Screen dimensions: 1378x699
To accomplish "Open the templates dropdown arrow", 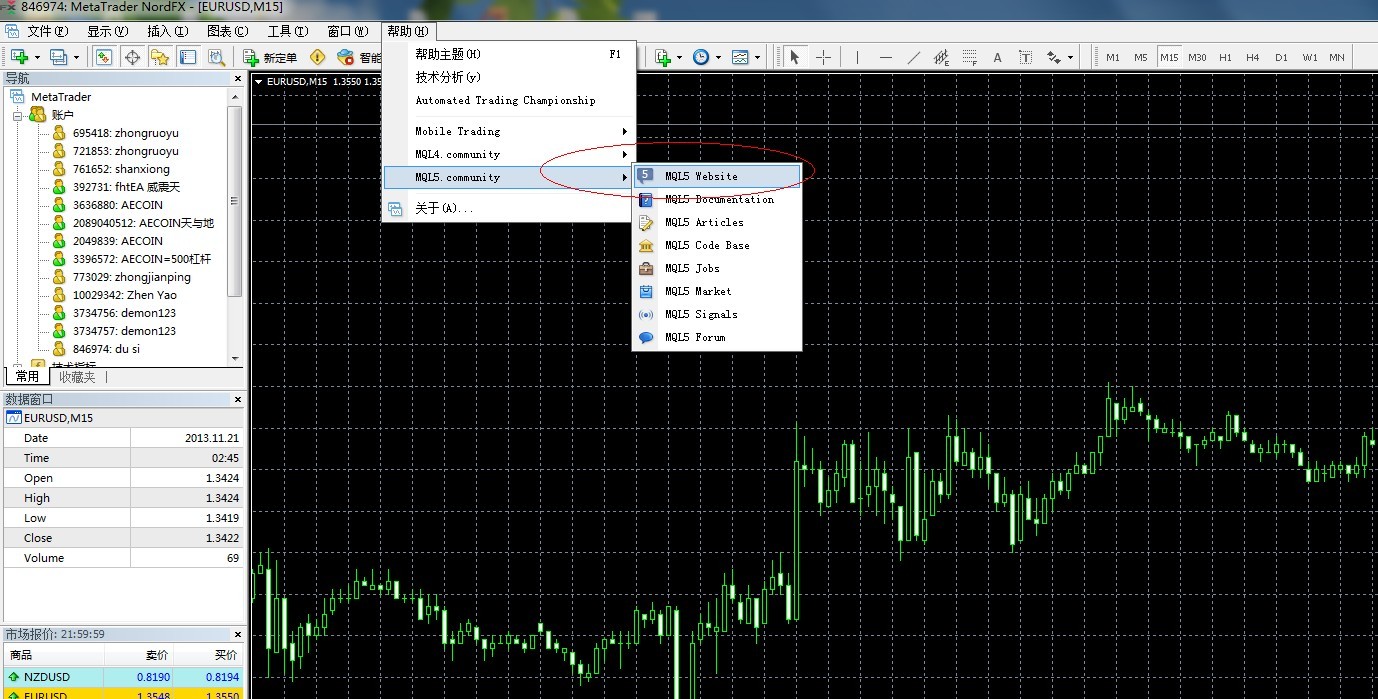I will [x=757, y=57].
